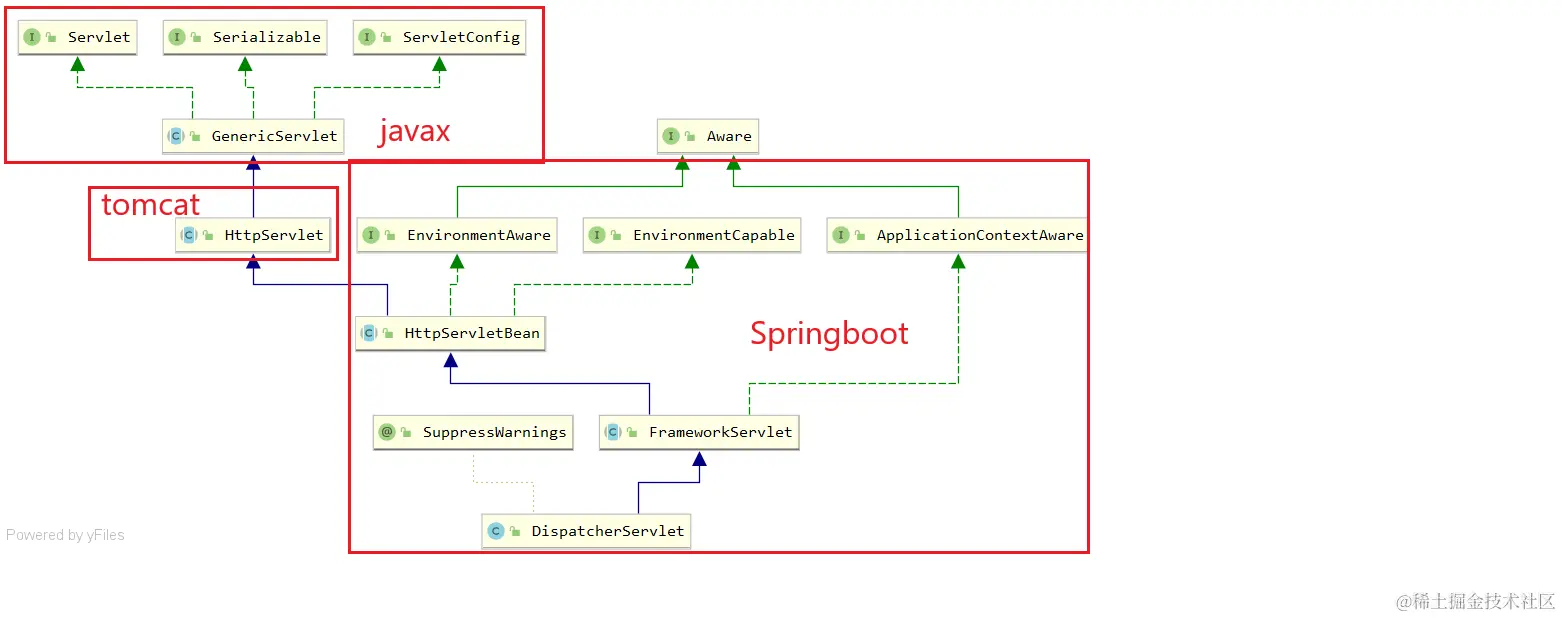Click the annotation @ icon of SuppressWarnings
This screenshot has width=1562, height=618.
387,432
